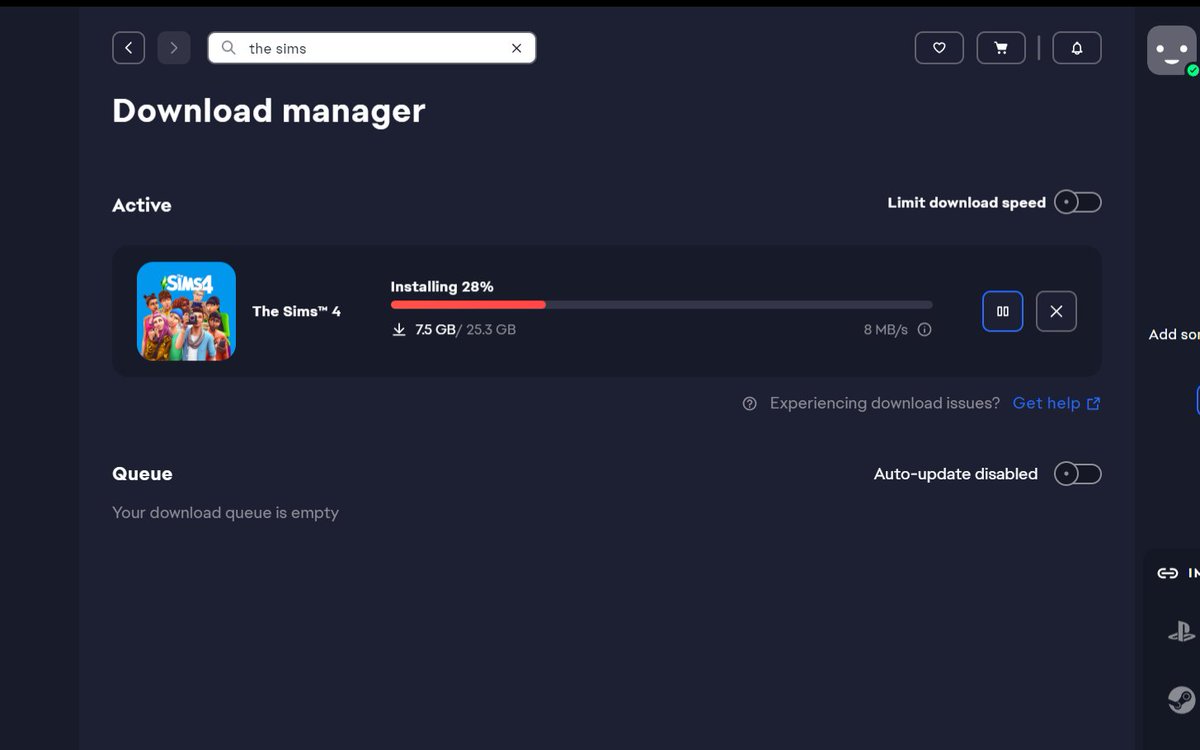Click The Sims™ 4 game title

coord(296,311)
